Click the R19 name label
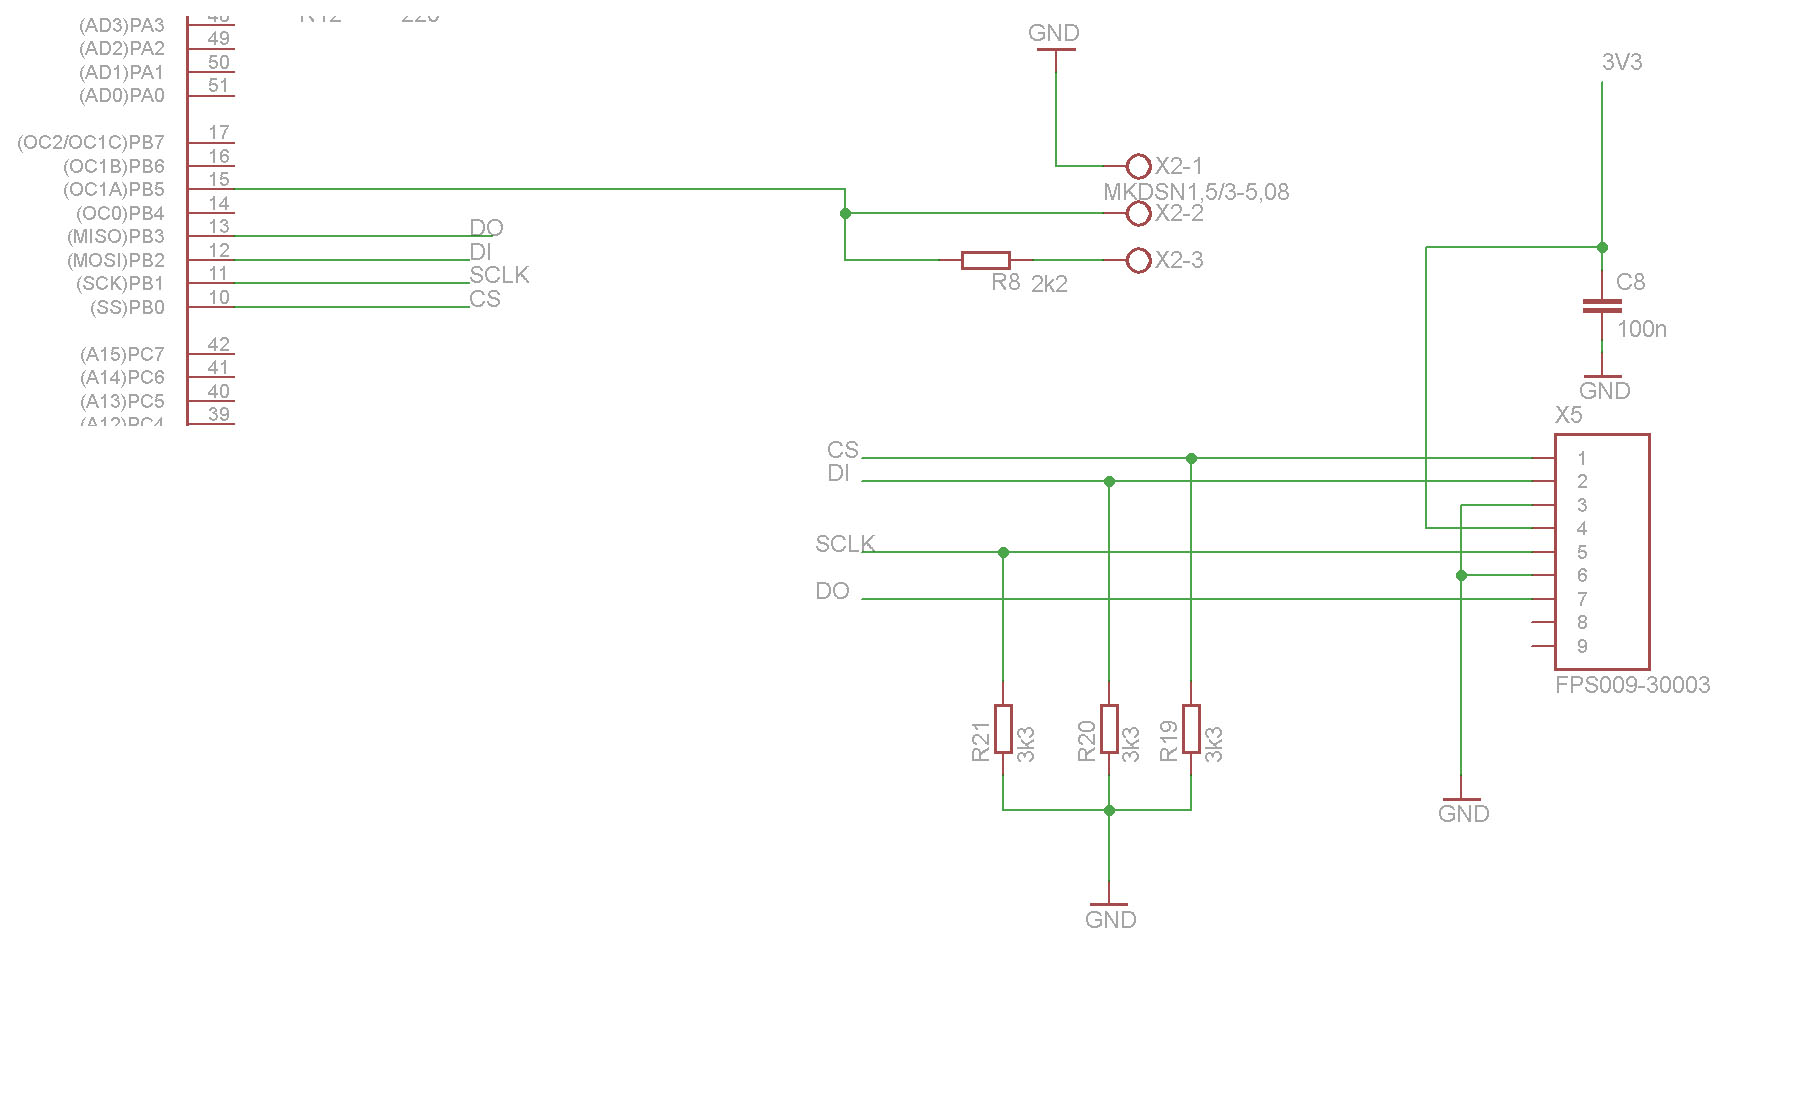The width and height of the screenshot is (1800, 1110). [1169, 741]
